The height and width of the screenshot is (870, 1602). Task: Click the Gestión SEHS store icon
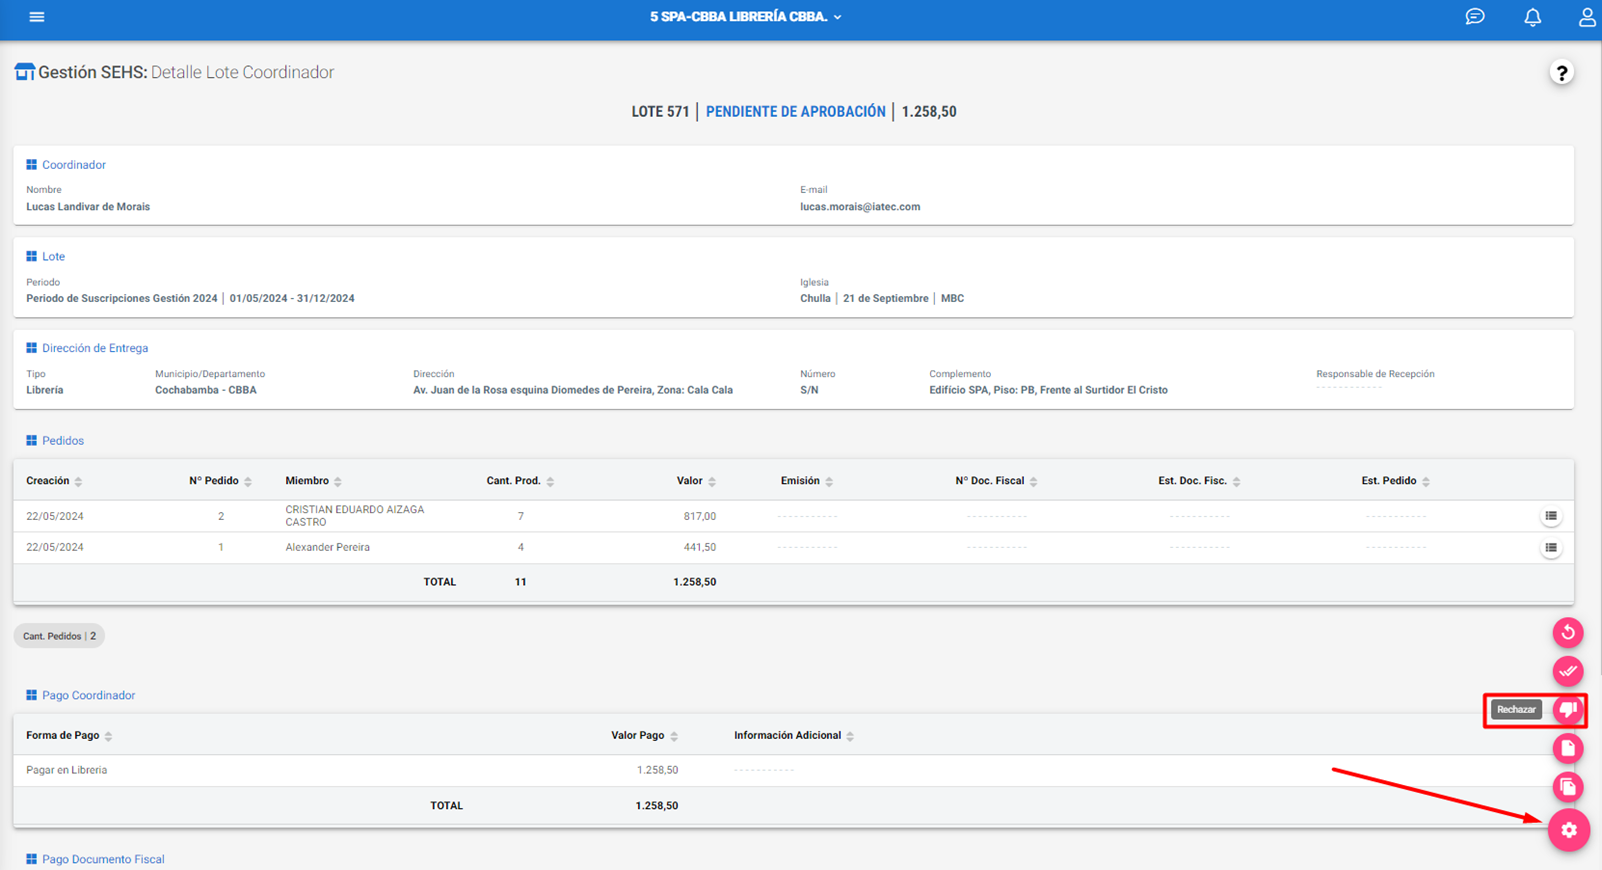(x=24, y=72)
